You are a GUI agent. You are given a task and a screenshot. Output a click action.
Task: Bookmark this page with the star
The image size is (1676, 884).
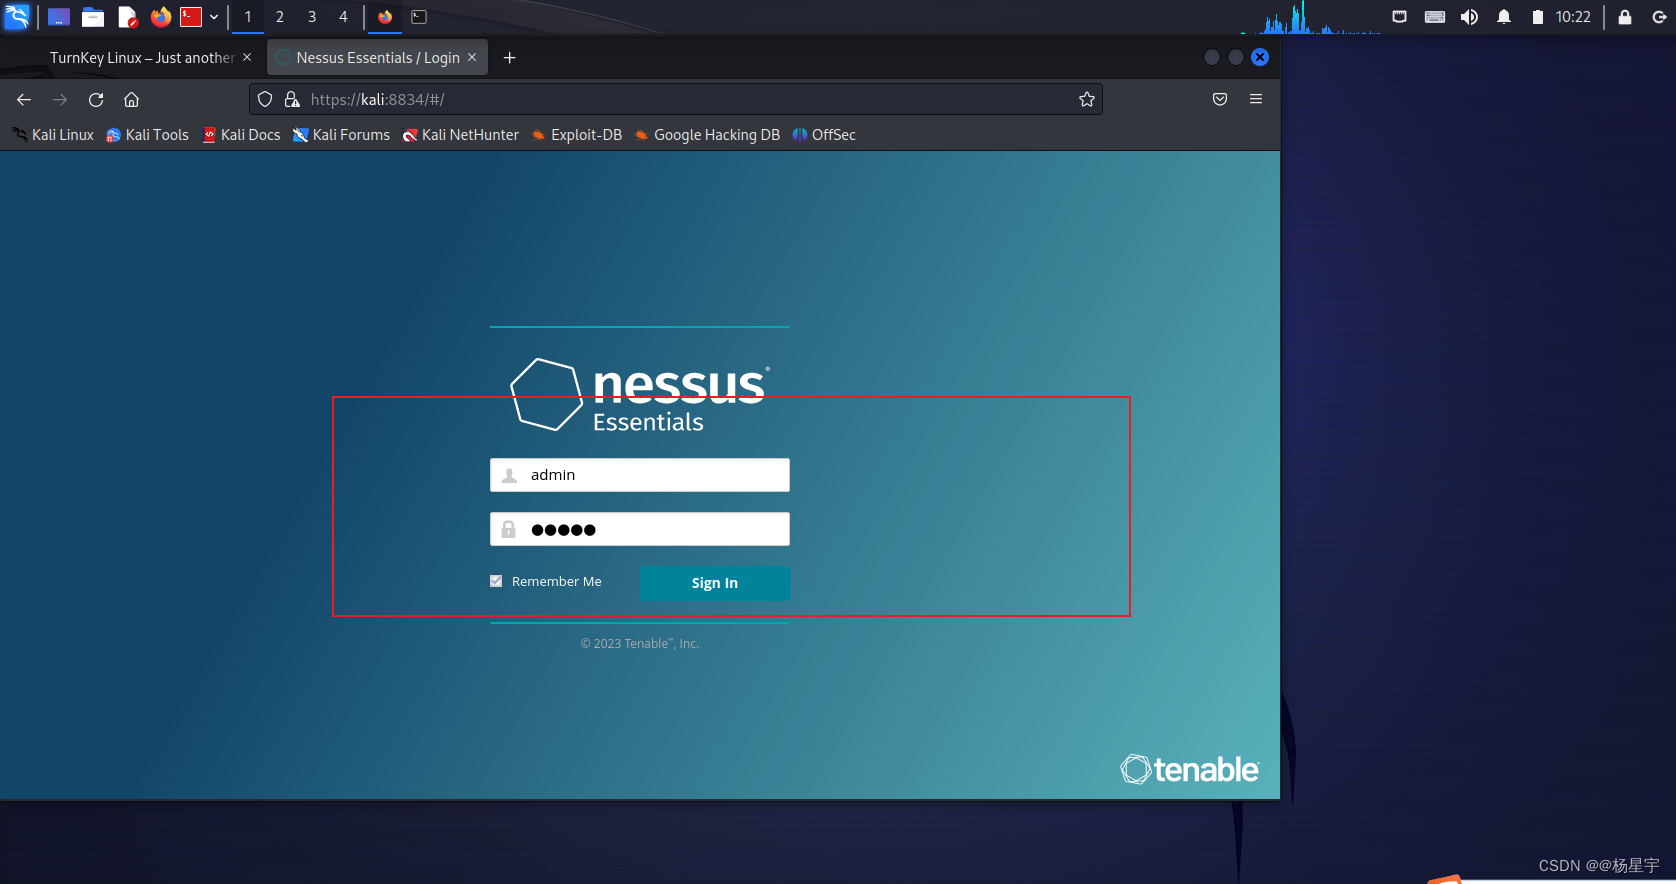[1087, 99]
